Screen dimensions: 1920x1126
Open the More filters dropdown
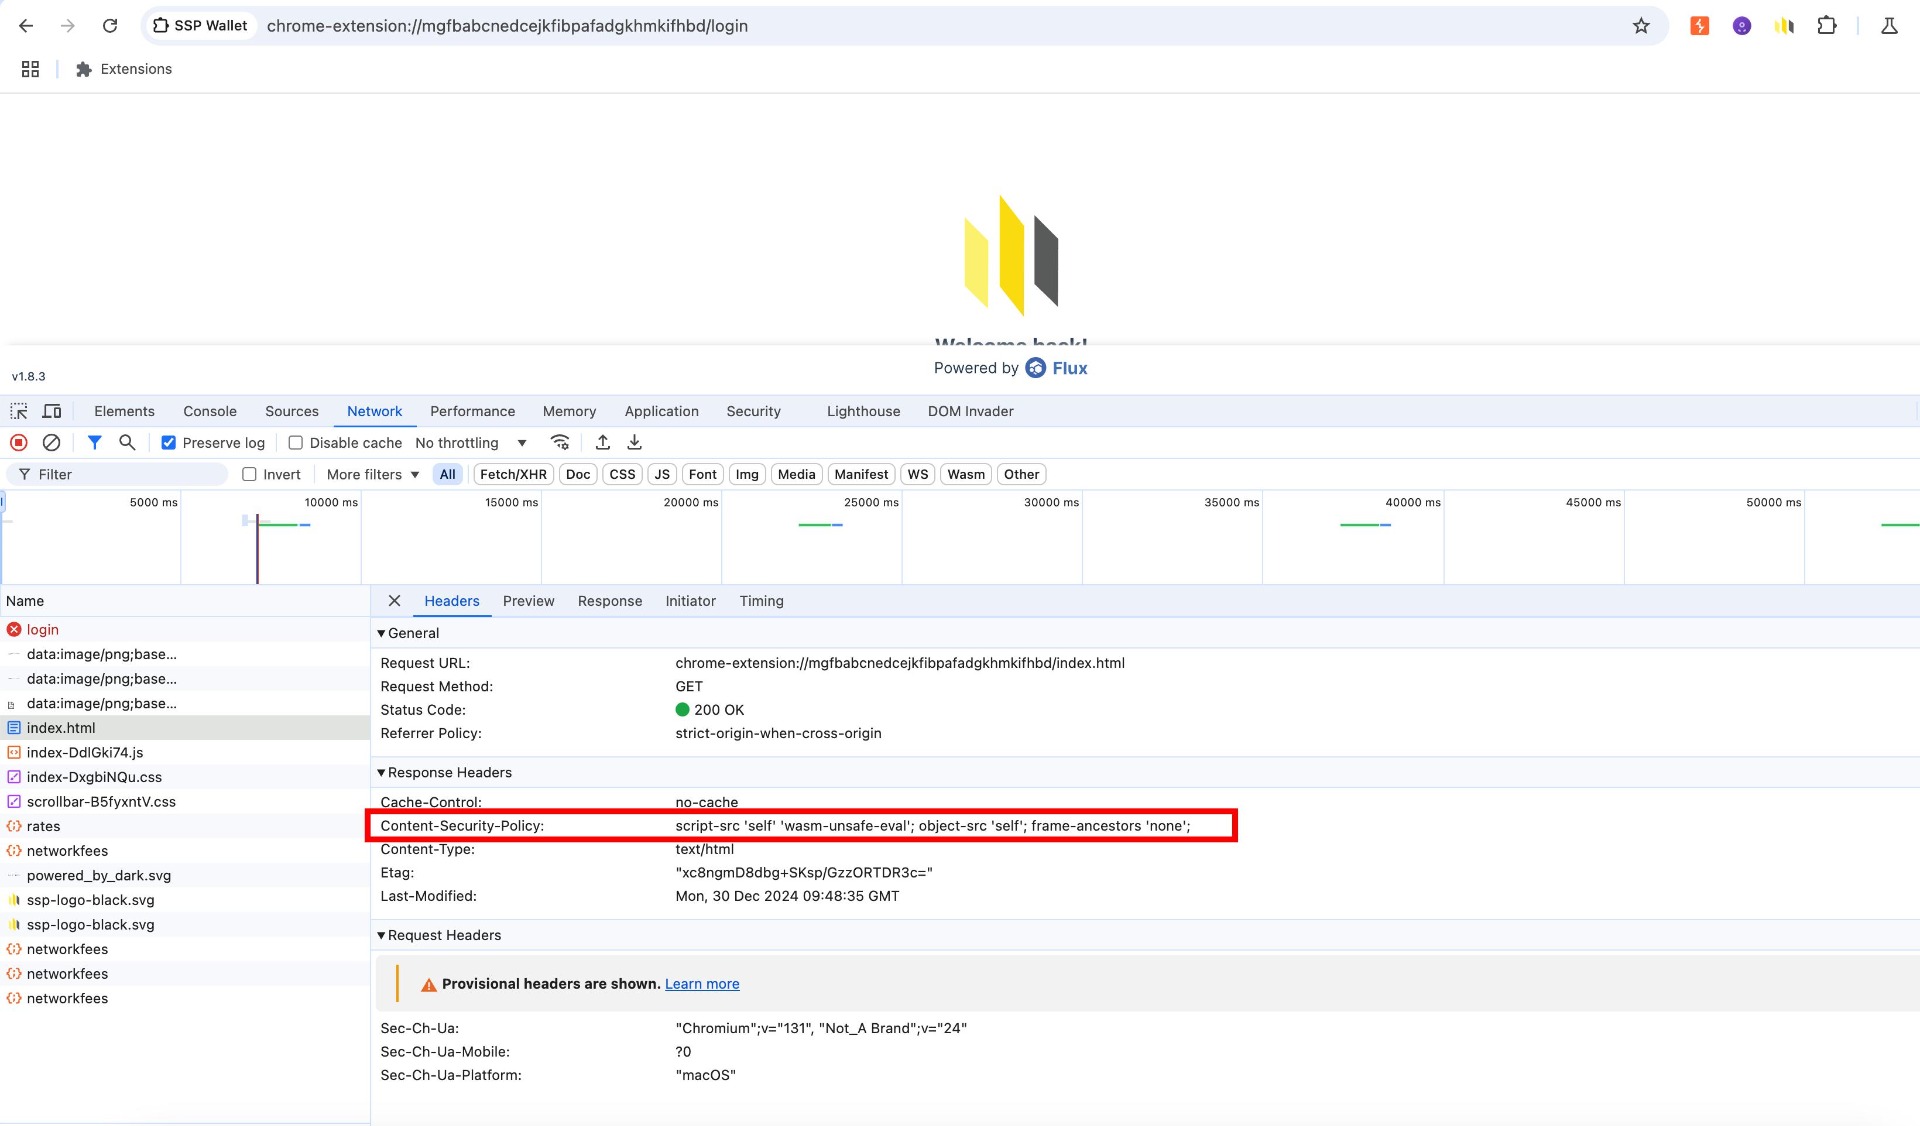(x=372, y=475)
